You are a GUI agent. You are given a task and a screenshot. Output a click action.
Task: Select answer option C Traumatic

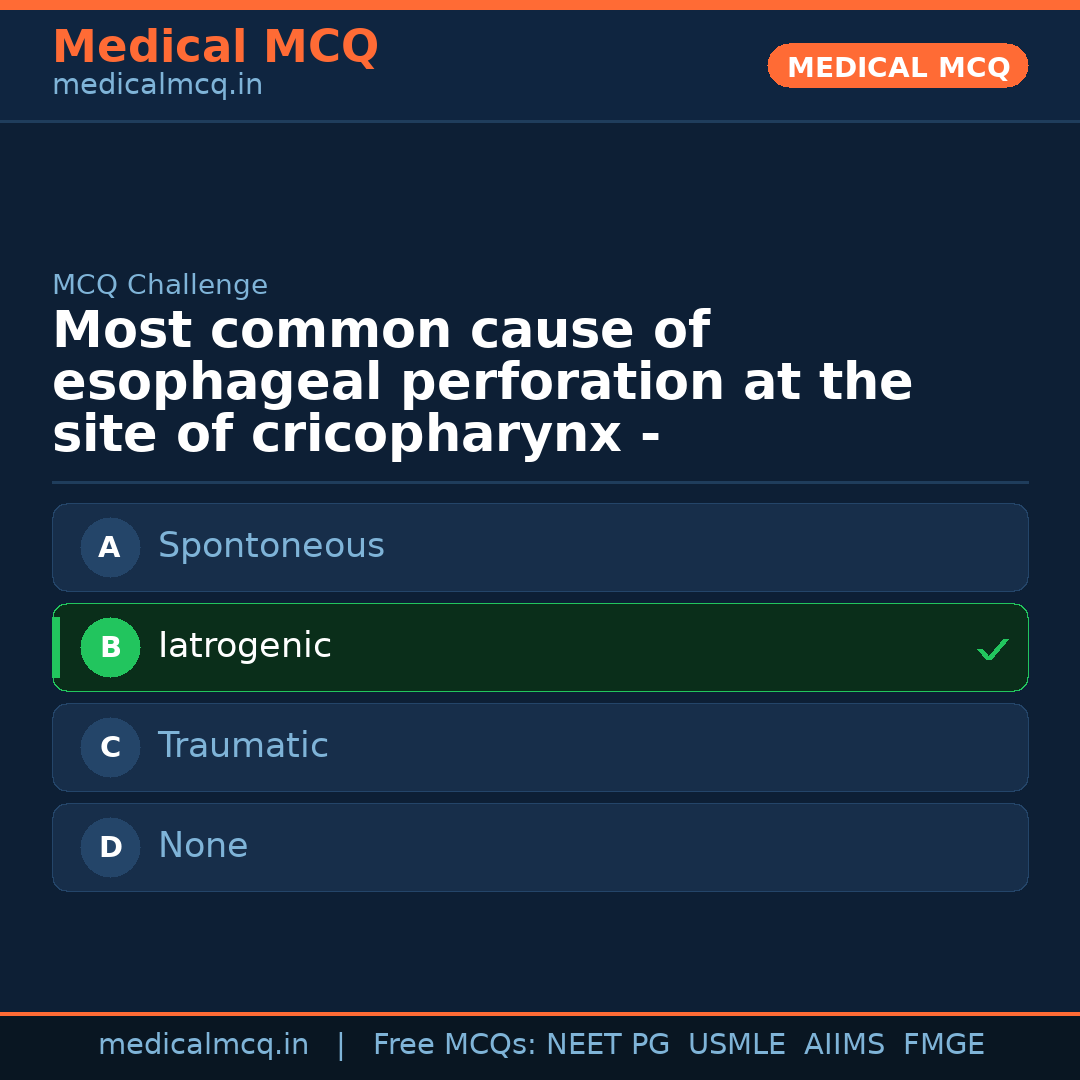tap(540, 747)
